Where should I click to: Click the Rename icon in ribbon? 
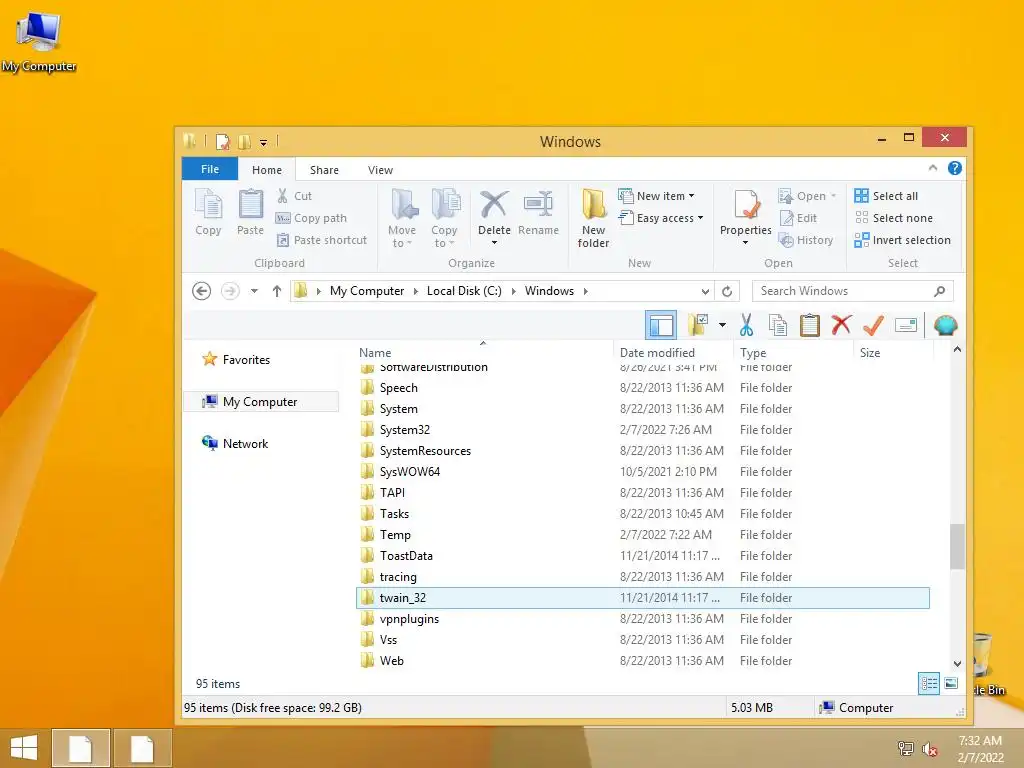(x=538, y=204)
